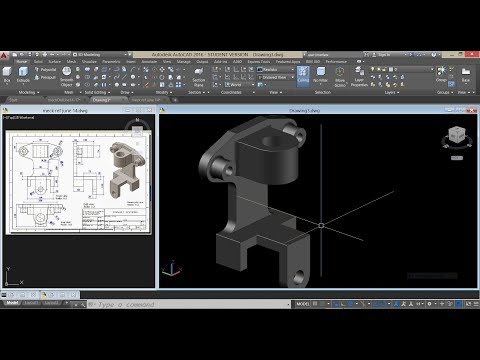Click the Top 2D Wireframe viewport label
This screenshot has width=480, height=360.
(19, 117)
